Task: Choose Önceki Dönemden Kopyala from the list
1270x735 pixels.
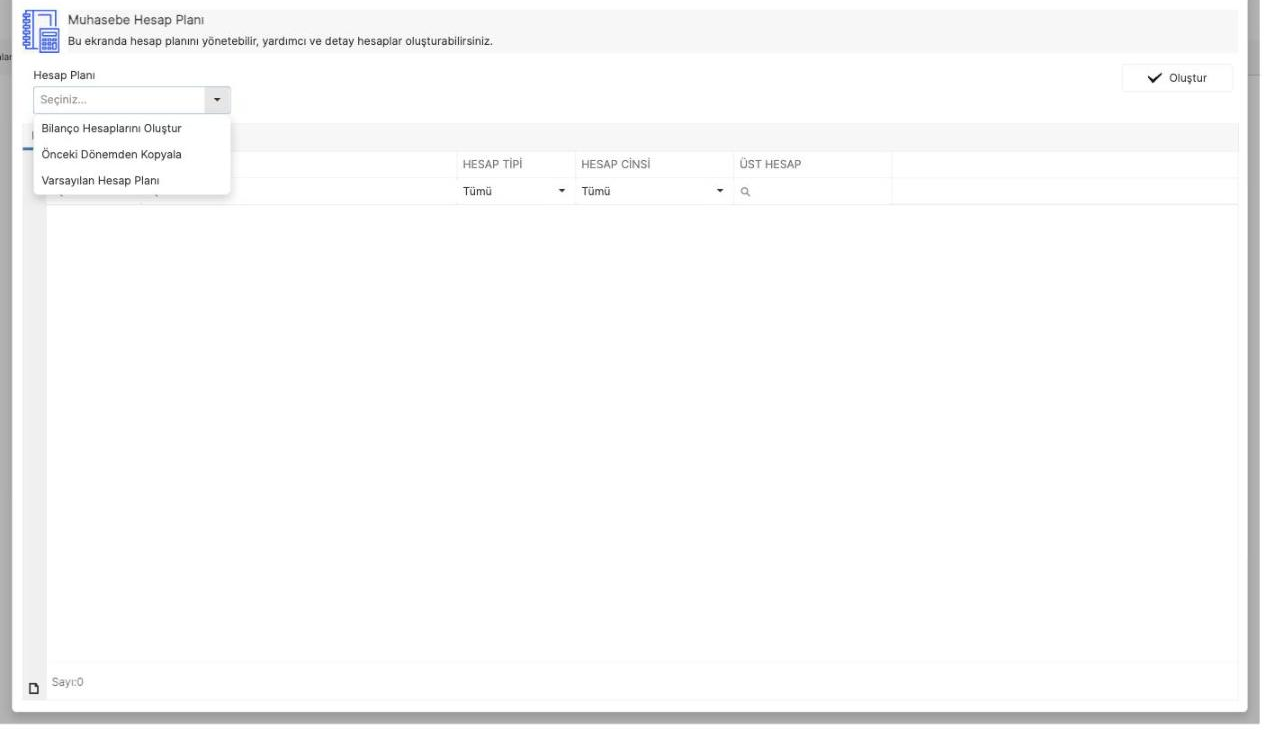Action: pyautogui.click(x=132, y=154)
